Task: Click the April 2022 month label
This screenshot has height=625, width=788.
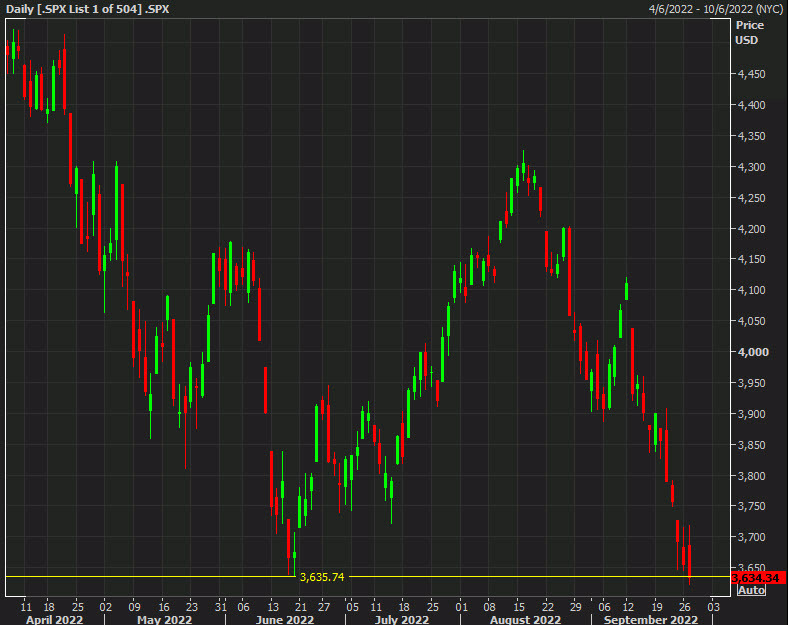Action: click(x=54, y=619)
